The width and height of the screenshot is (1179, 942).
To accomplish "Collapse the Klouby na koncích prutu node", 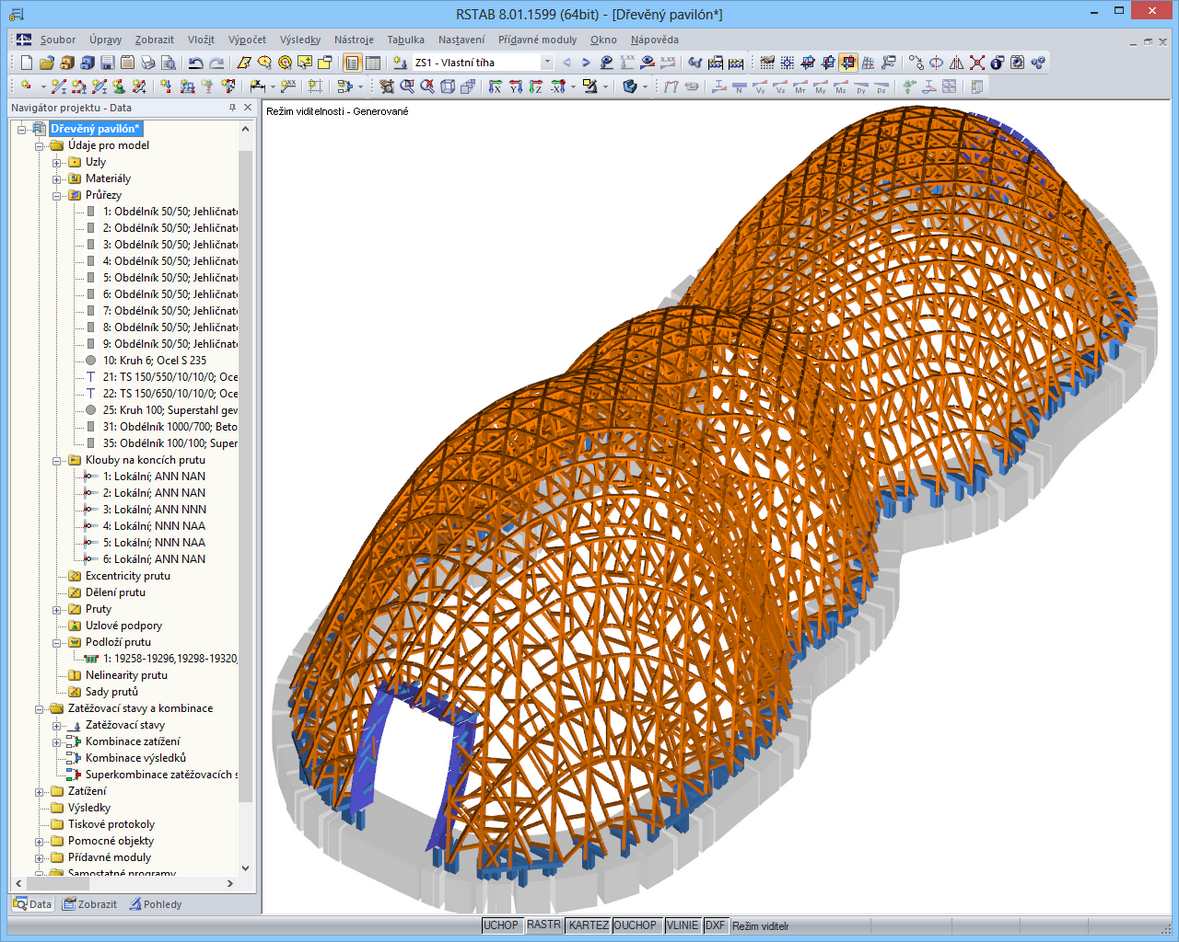I will coord(56,461).
